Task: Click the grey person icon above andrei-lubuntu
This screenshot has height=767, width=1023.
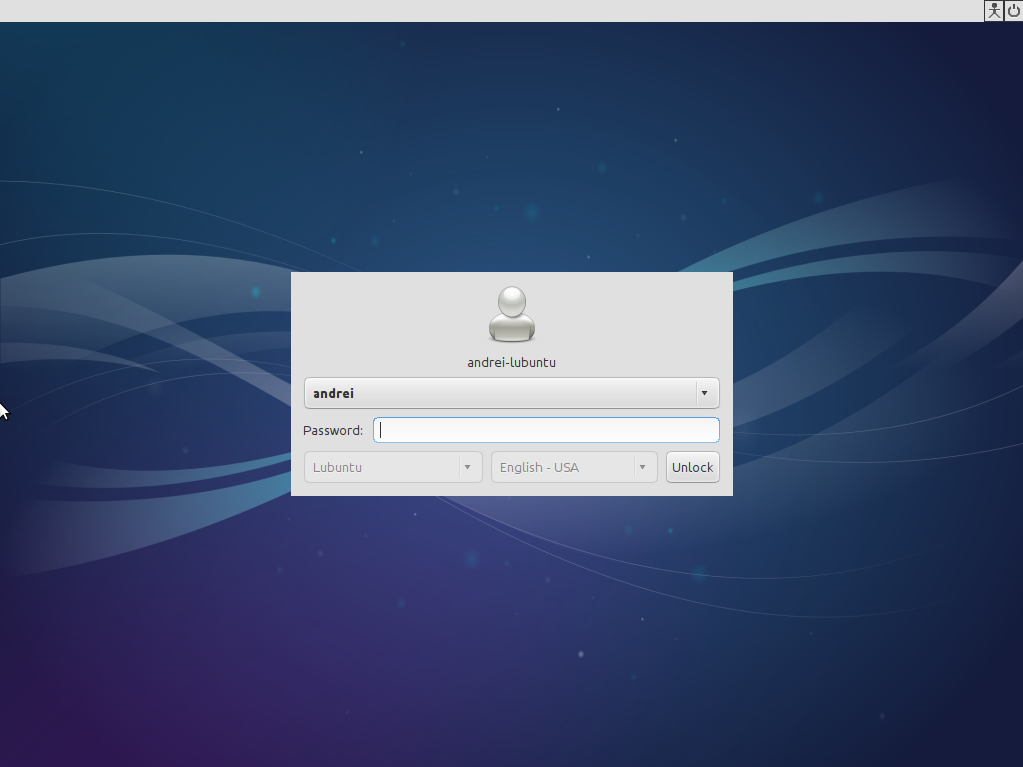Action: pyautogui.click(x=511, y=315)
